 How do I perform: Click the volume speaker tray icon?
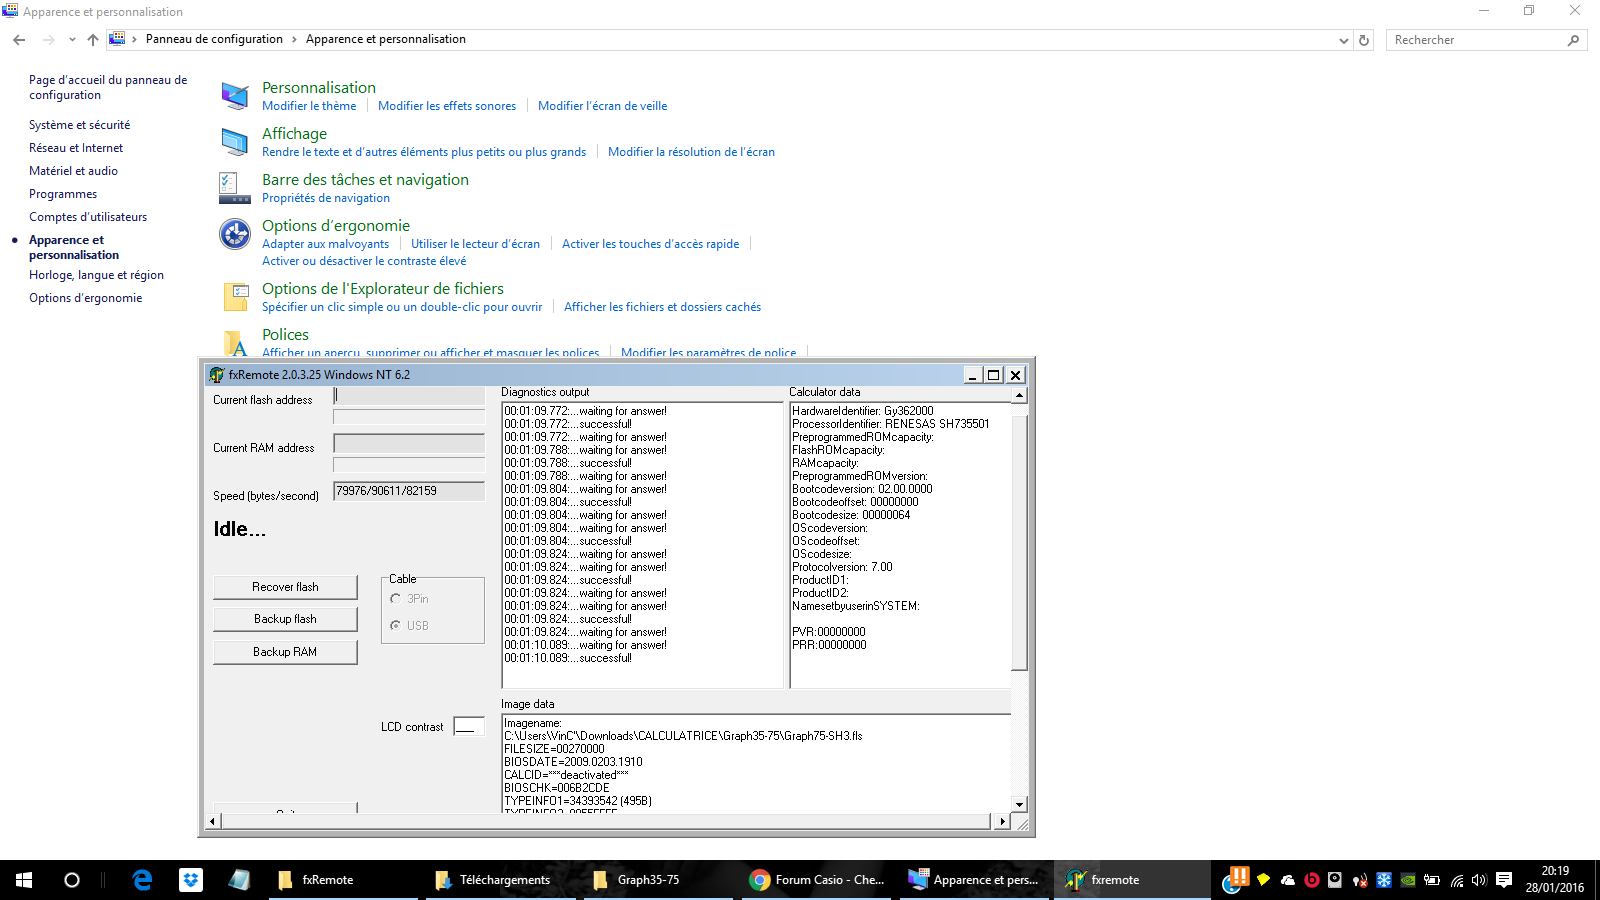point(1479,880)
